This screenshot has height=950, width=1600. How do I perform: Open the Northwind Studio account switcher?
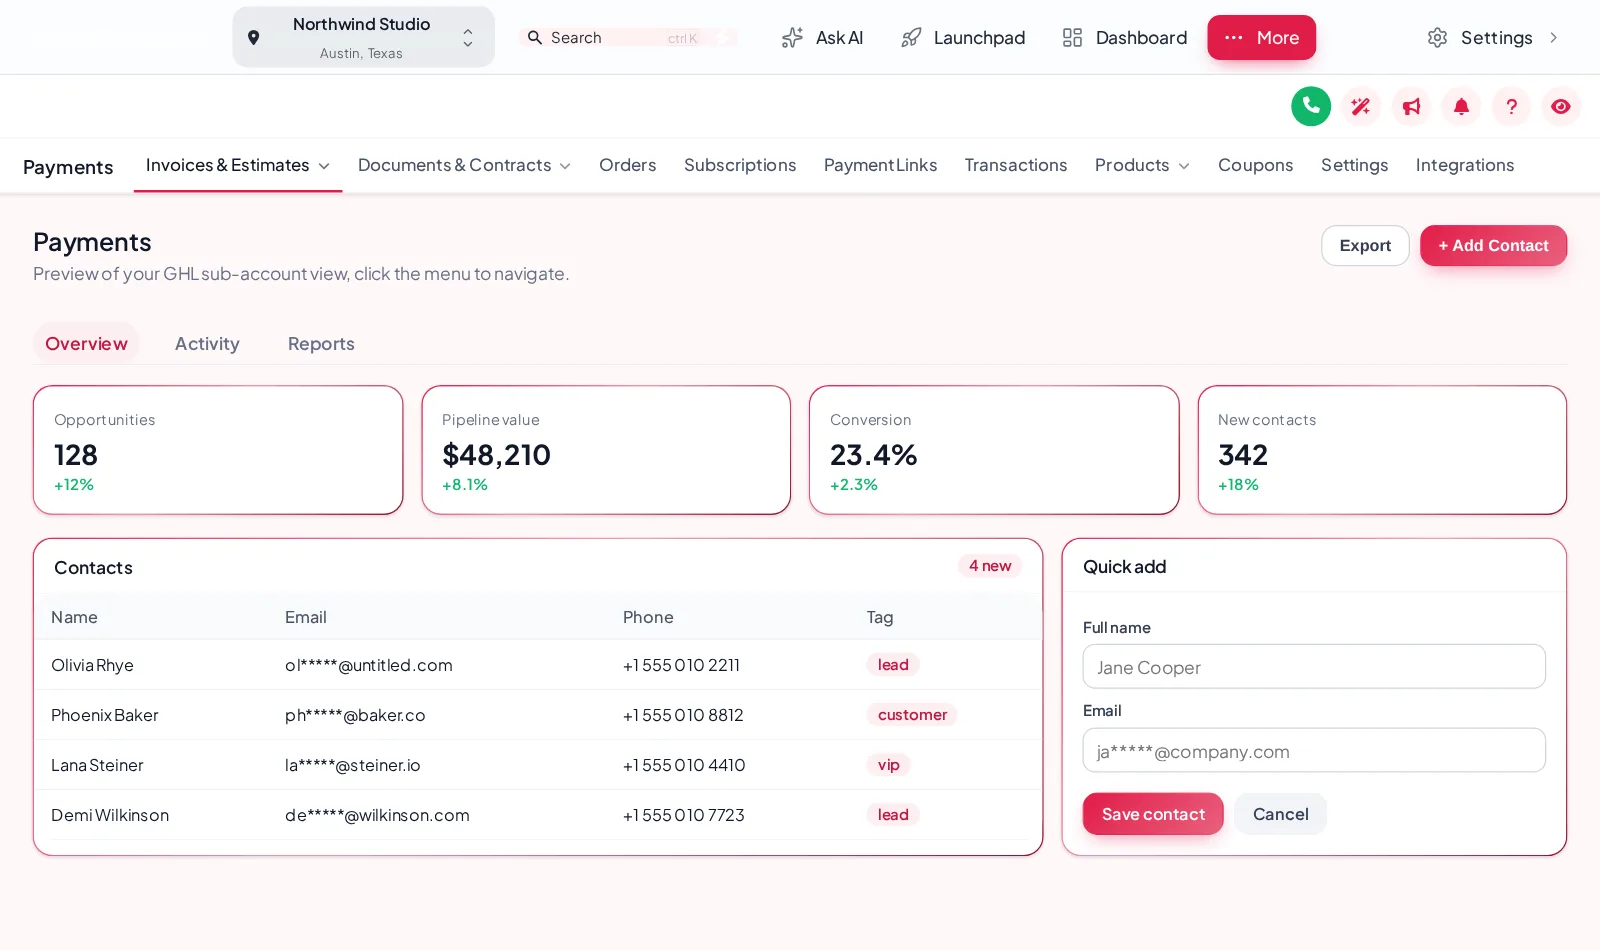(x=363, y=37)
